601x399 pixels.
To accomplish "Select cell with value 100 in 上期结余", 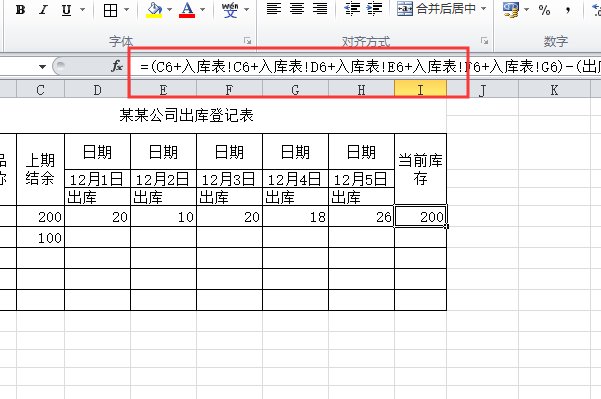I will point(40,237).
